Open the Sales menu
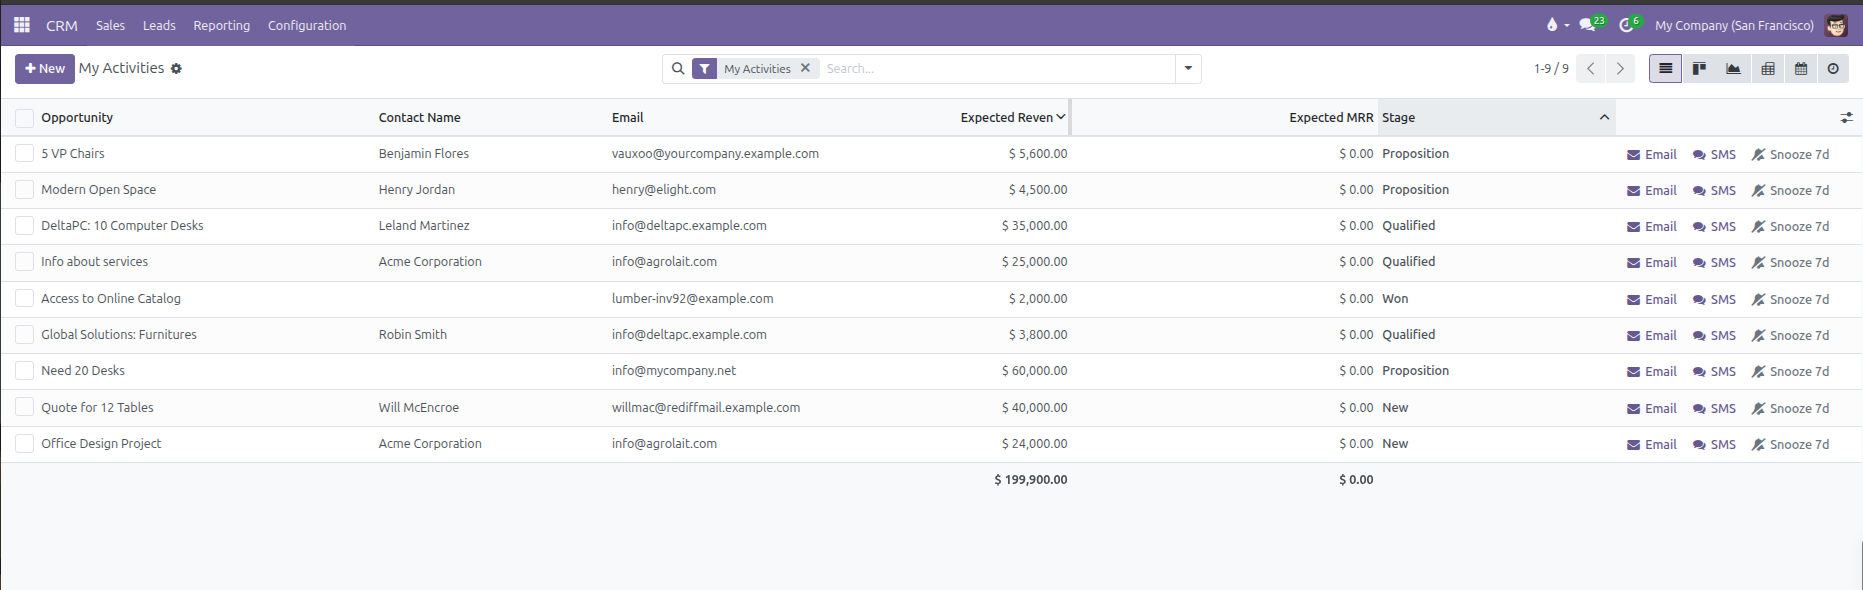 (x=110, y=26)
